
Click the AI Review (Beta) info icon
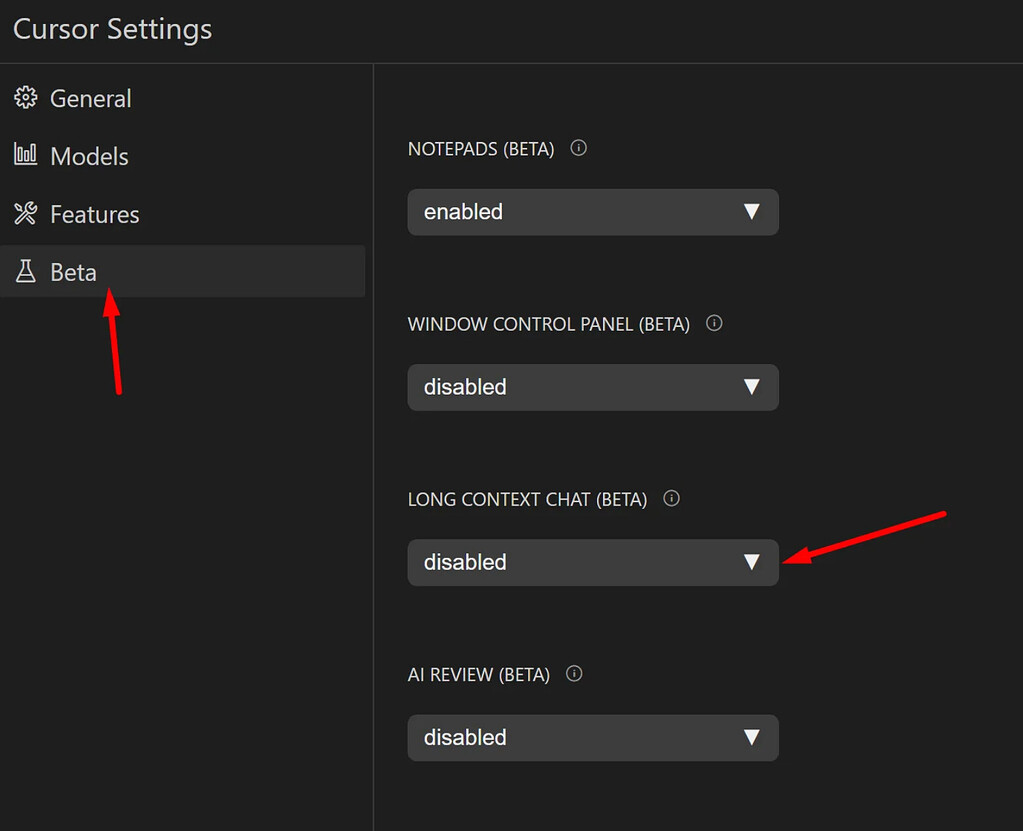573,674
